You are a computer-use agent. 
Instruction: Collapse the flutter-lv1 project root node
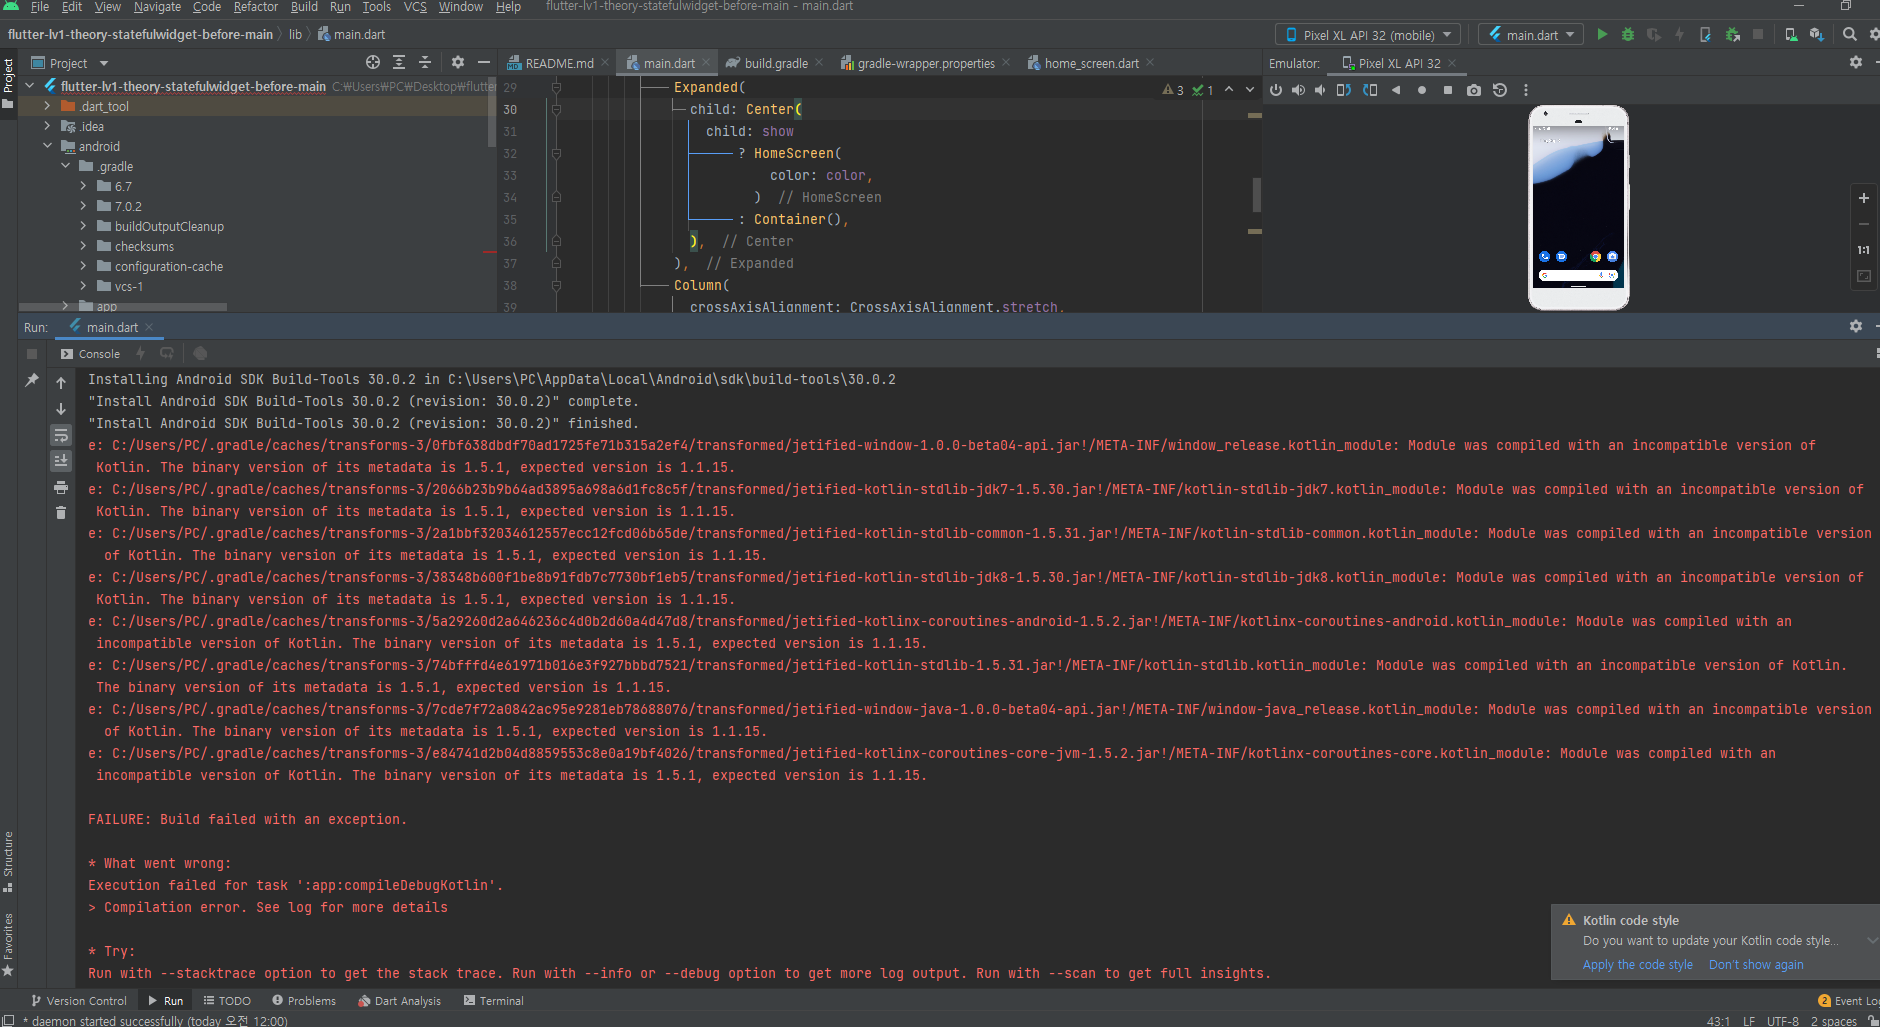[x=30, y=86]
